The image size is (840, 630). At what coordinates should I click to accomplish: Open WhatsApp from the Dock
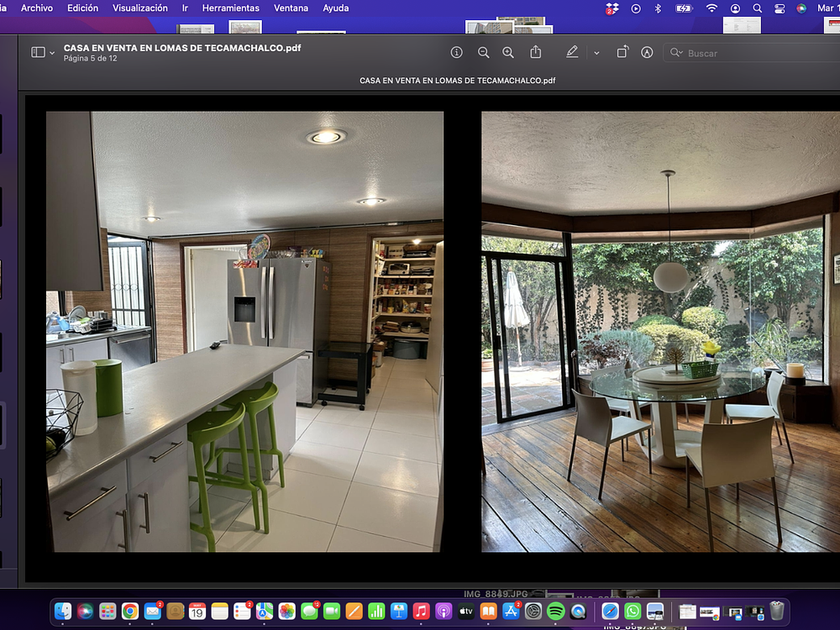point(633,611)
